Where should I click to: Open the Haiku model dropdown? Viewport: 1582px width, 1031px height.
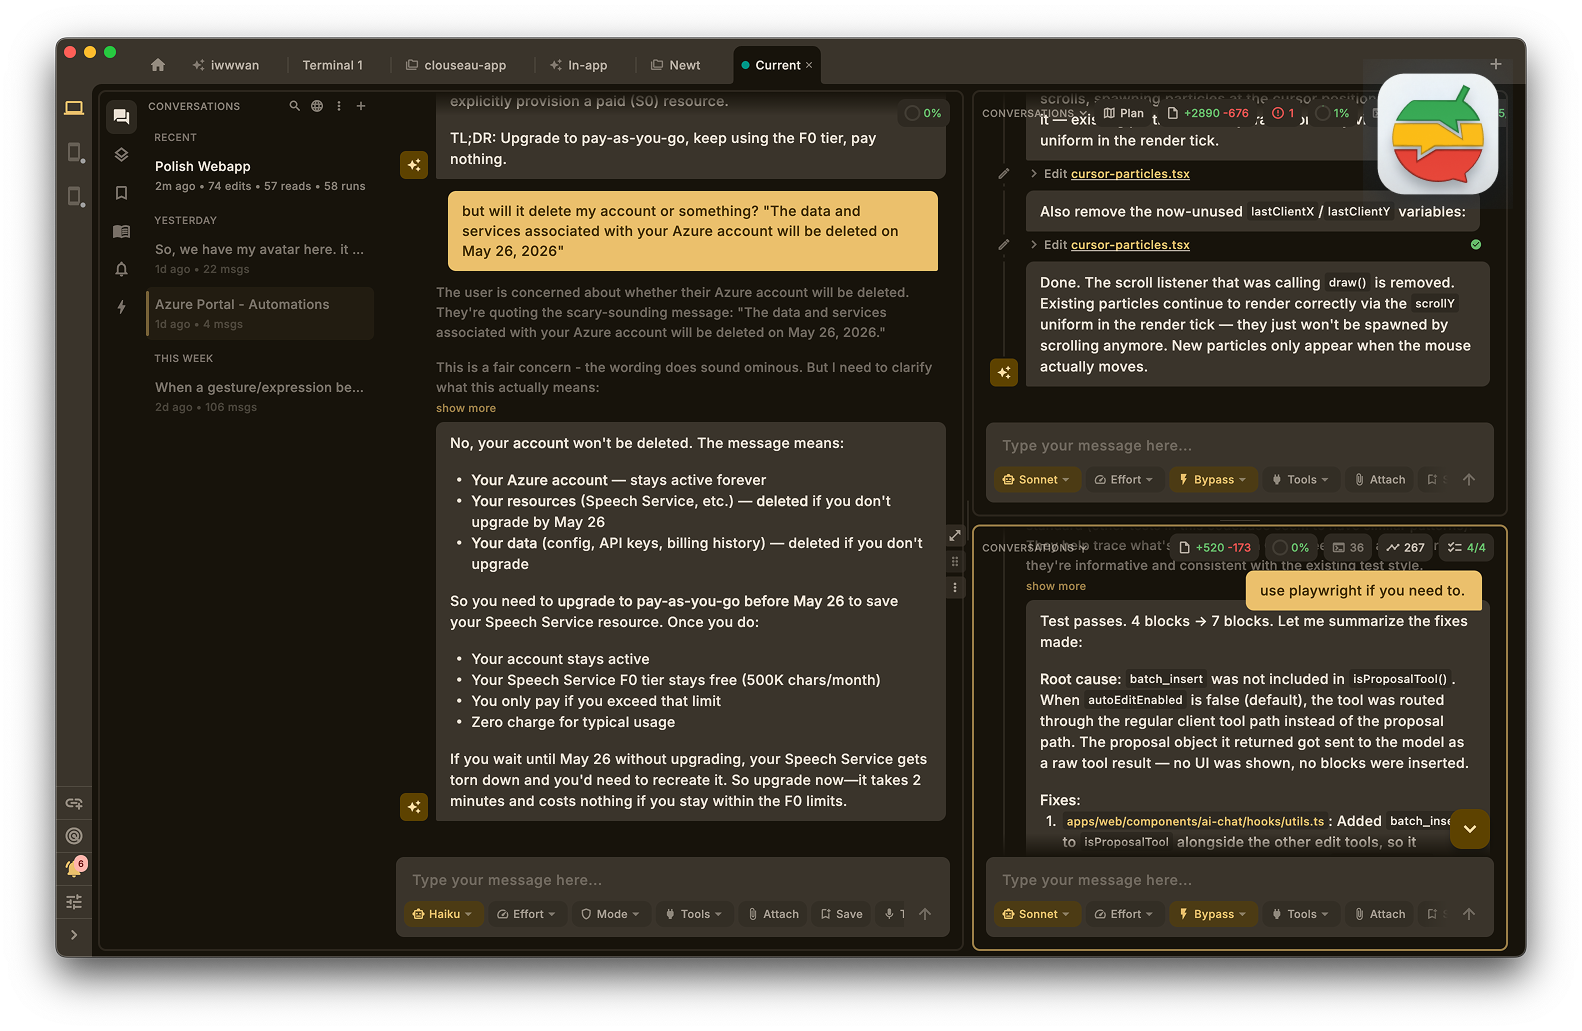click(443, 914)
